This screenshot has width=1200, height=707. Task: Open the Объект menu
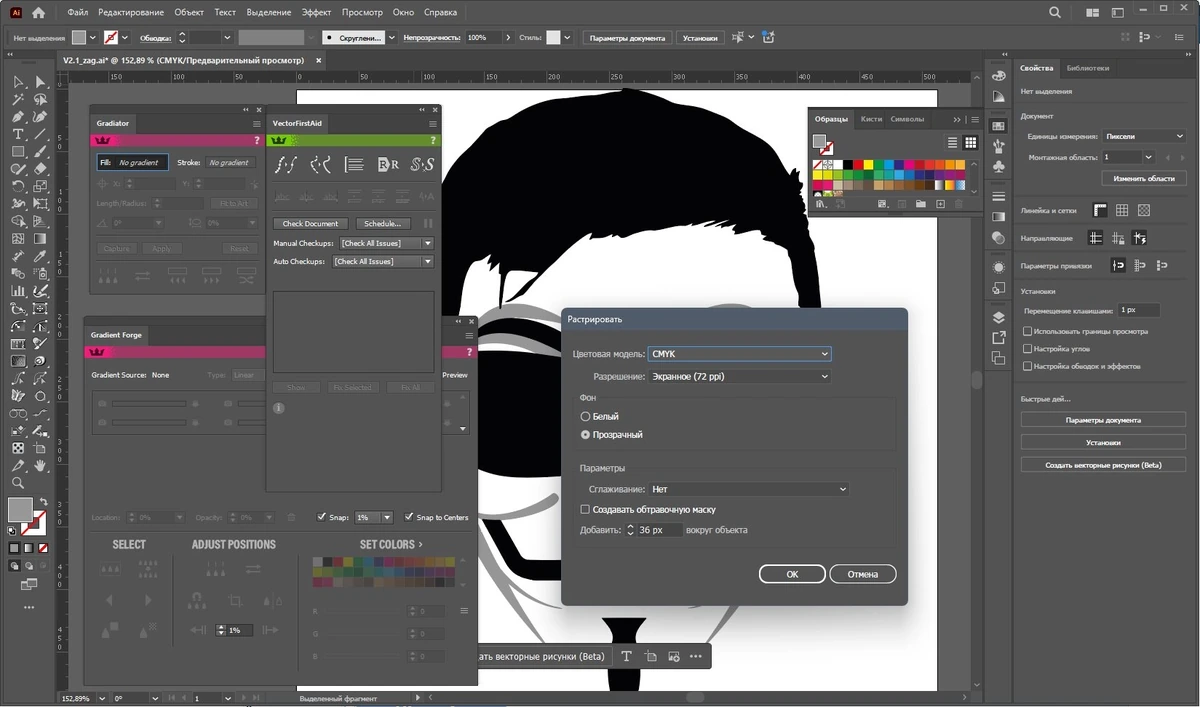tap(189, 13)
